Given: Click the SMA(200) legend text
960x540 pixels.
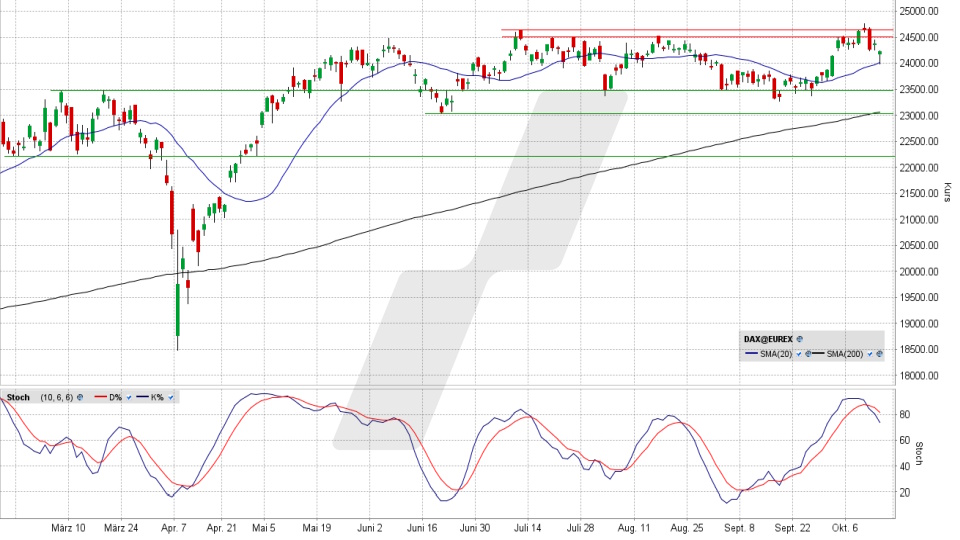Looking at the screenshot, I should 848,355.
